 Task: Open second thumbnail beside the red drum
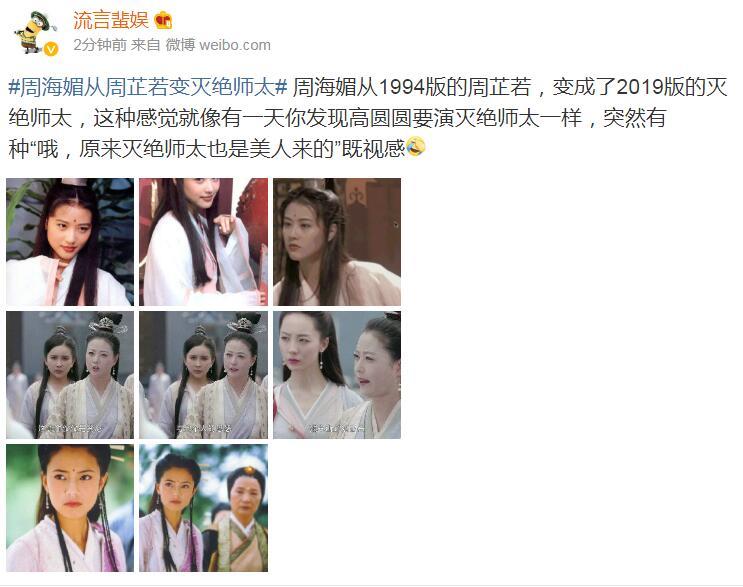click(x=203, y=242)
